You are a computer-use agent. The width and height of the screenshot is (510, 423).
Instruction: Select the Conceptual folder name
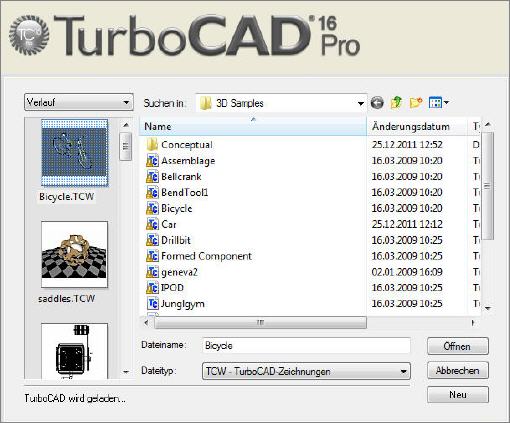coord(187,145)
